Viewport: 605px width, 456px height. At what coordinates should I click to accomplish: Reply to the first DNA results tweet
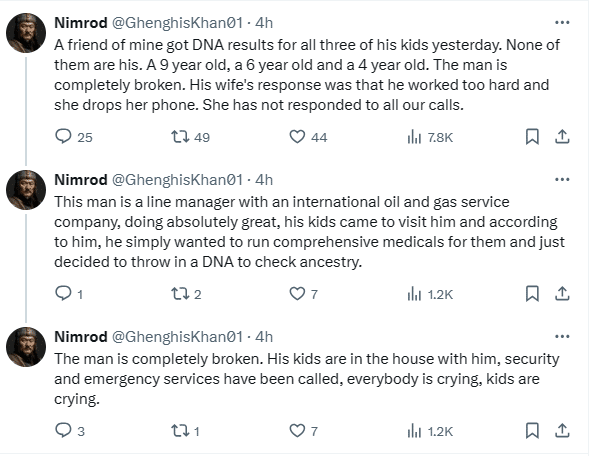[63, 137]
